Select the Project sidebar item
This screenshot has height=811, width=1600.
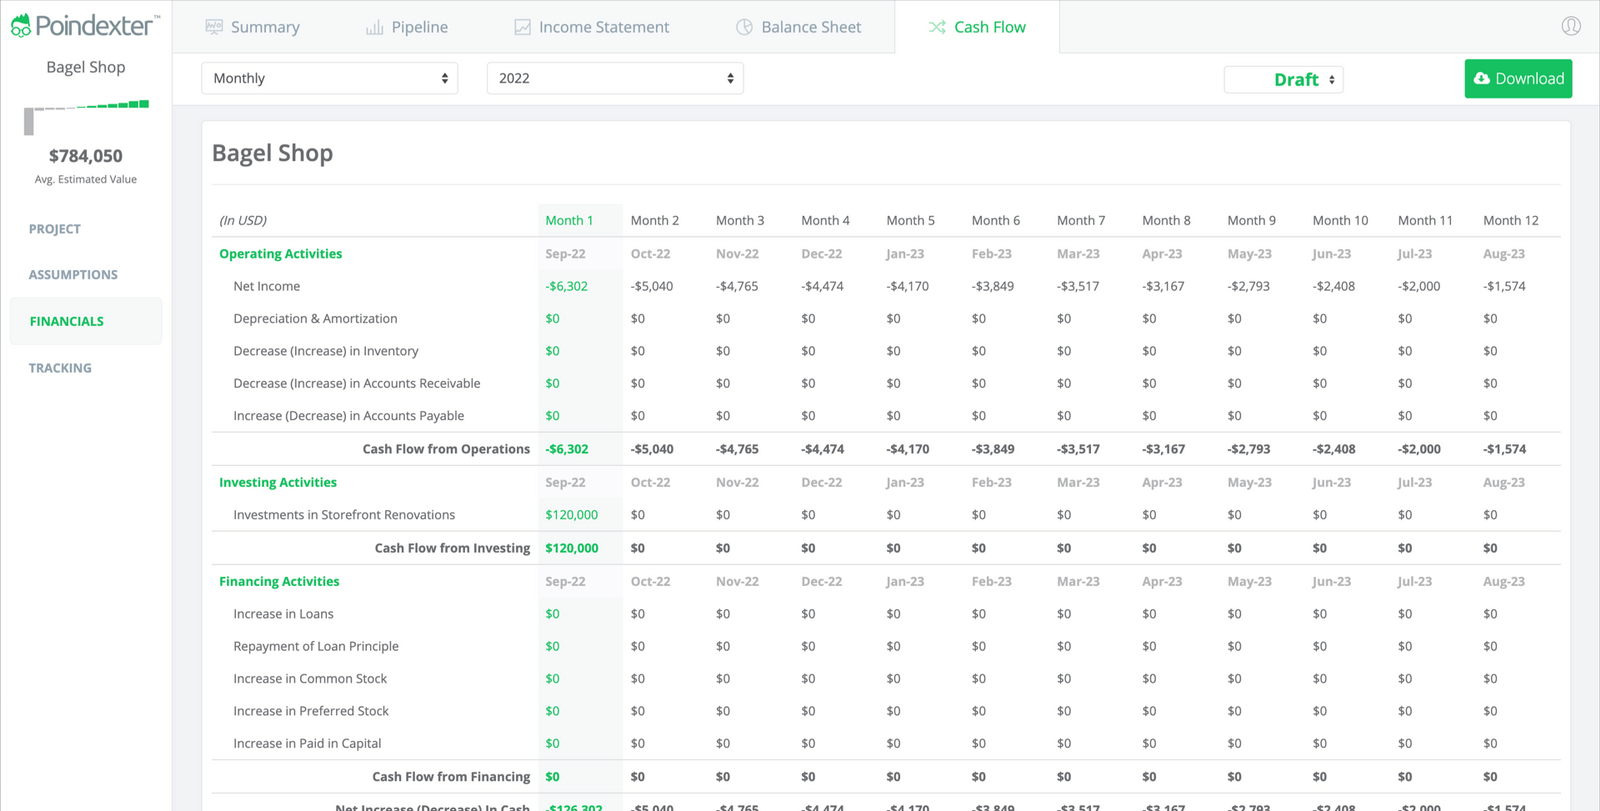pyautogui.click(x=55, y=229)
